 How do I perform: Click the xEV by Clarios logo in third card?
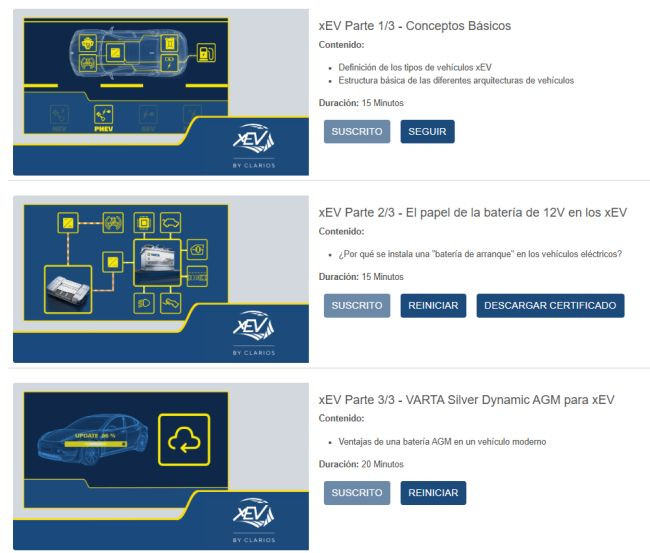coord(253,520)
